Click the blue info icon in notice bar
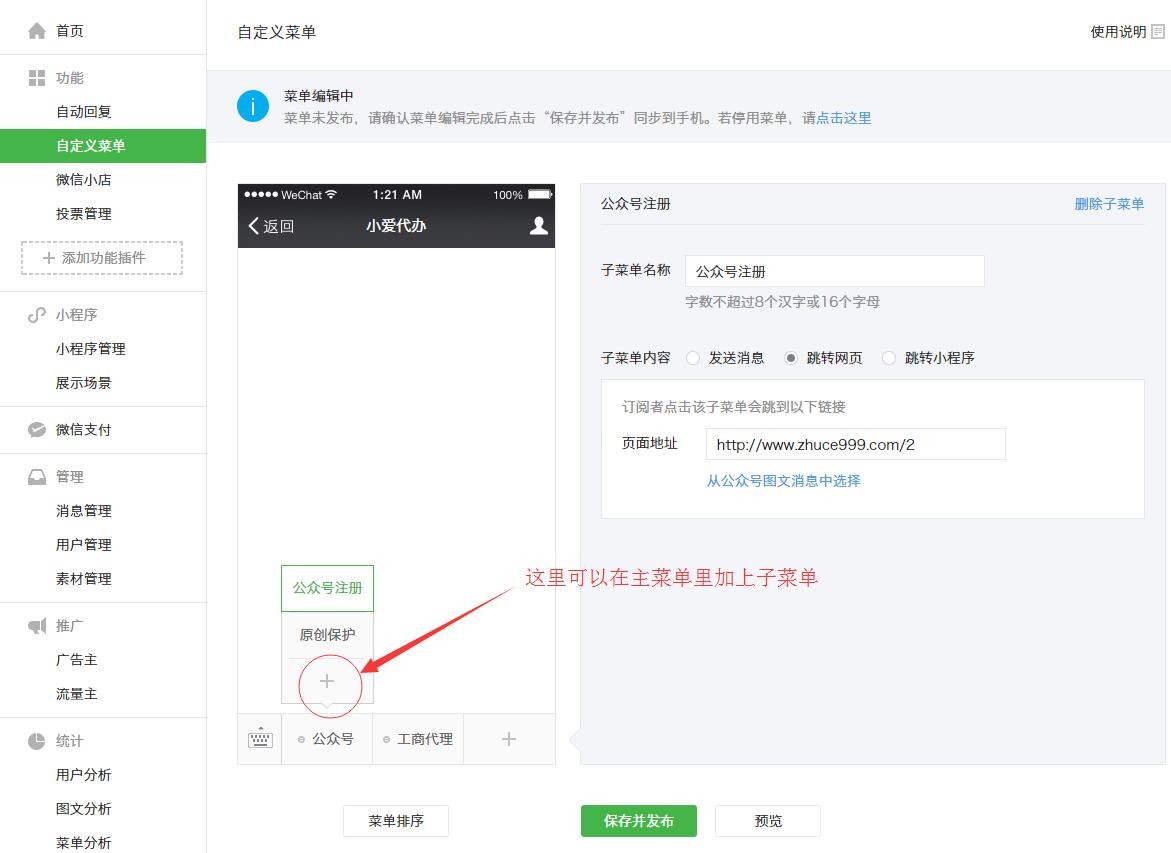The width and height of the screenshot is (1171, 853). 253,106
